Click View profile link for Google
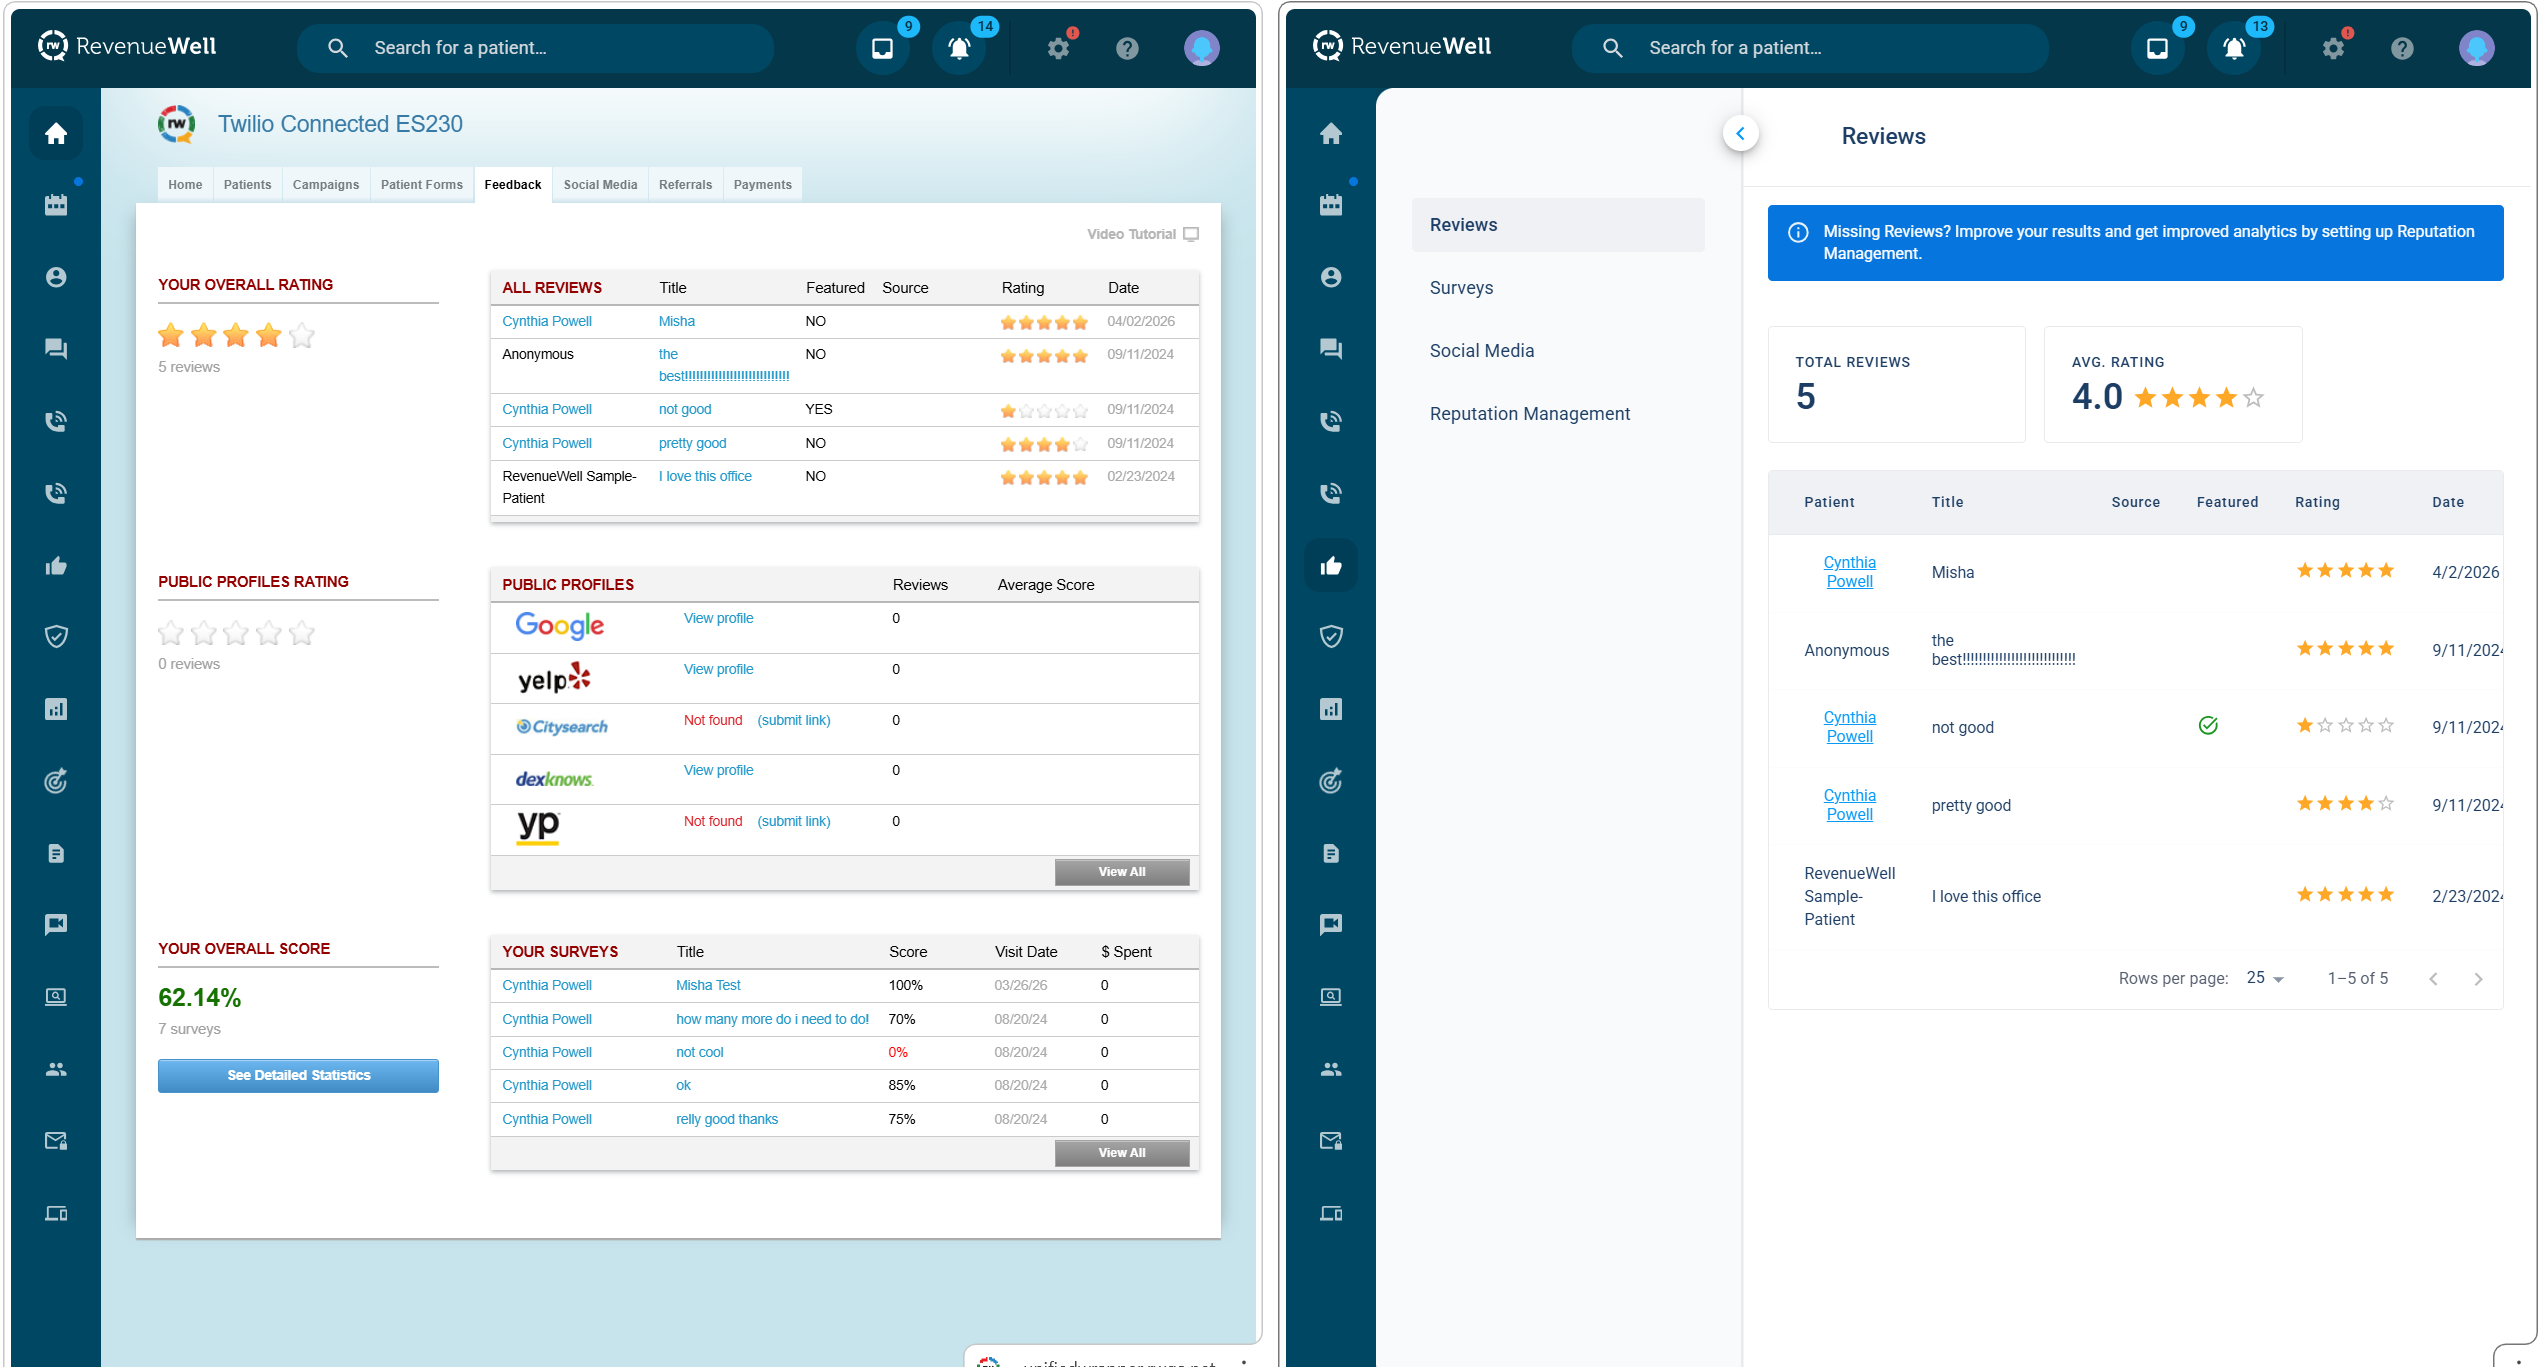The height and width of the screenshot is (1367, 2539). click(x=718, y=618)
